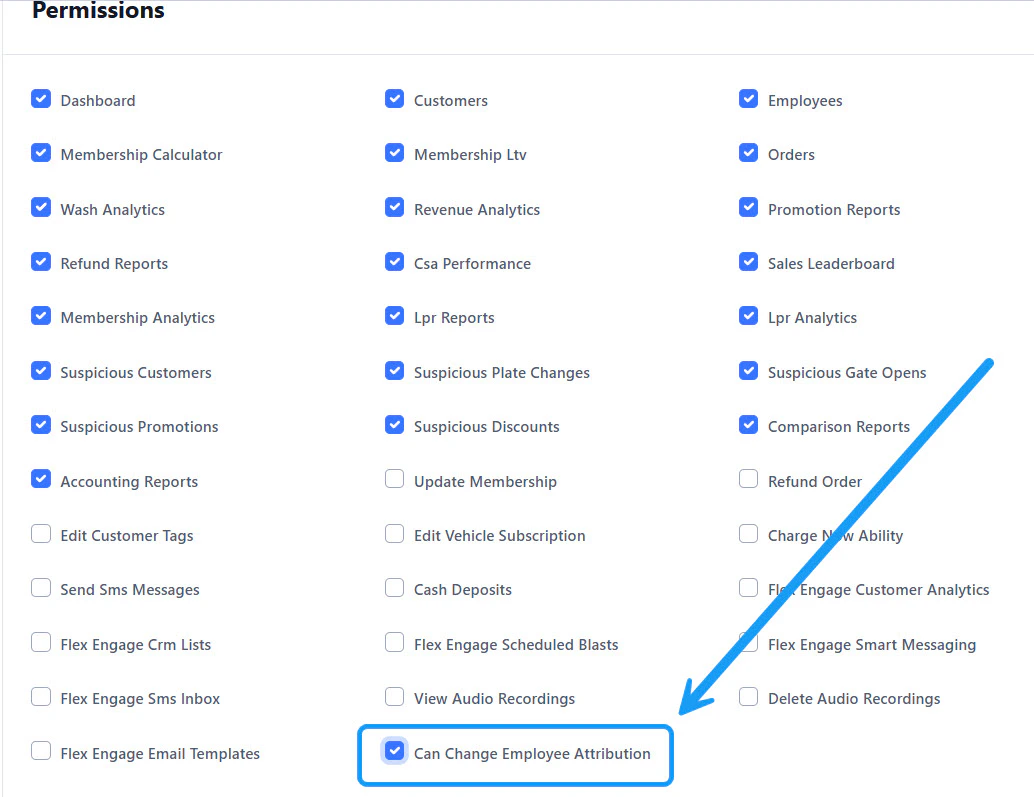The width and height of the screenshot is (1034, 797).
Task: Enable Cash Deposits permission
Action: click(x=394, y=588)
